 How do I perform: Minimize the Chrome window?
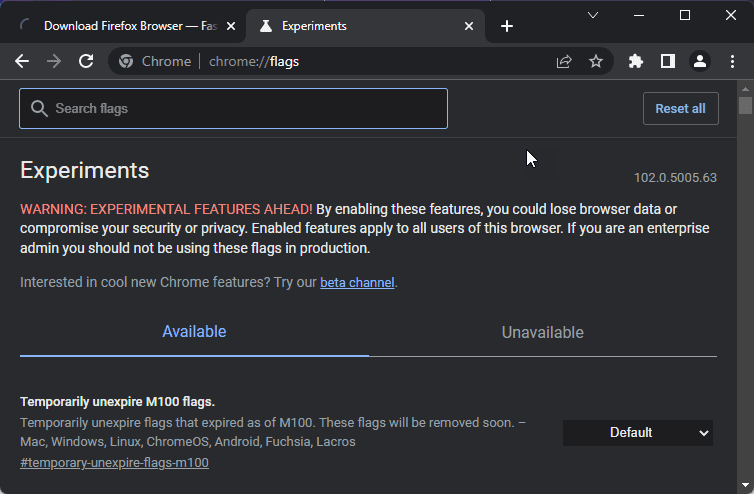639,15
